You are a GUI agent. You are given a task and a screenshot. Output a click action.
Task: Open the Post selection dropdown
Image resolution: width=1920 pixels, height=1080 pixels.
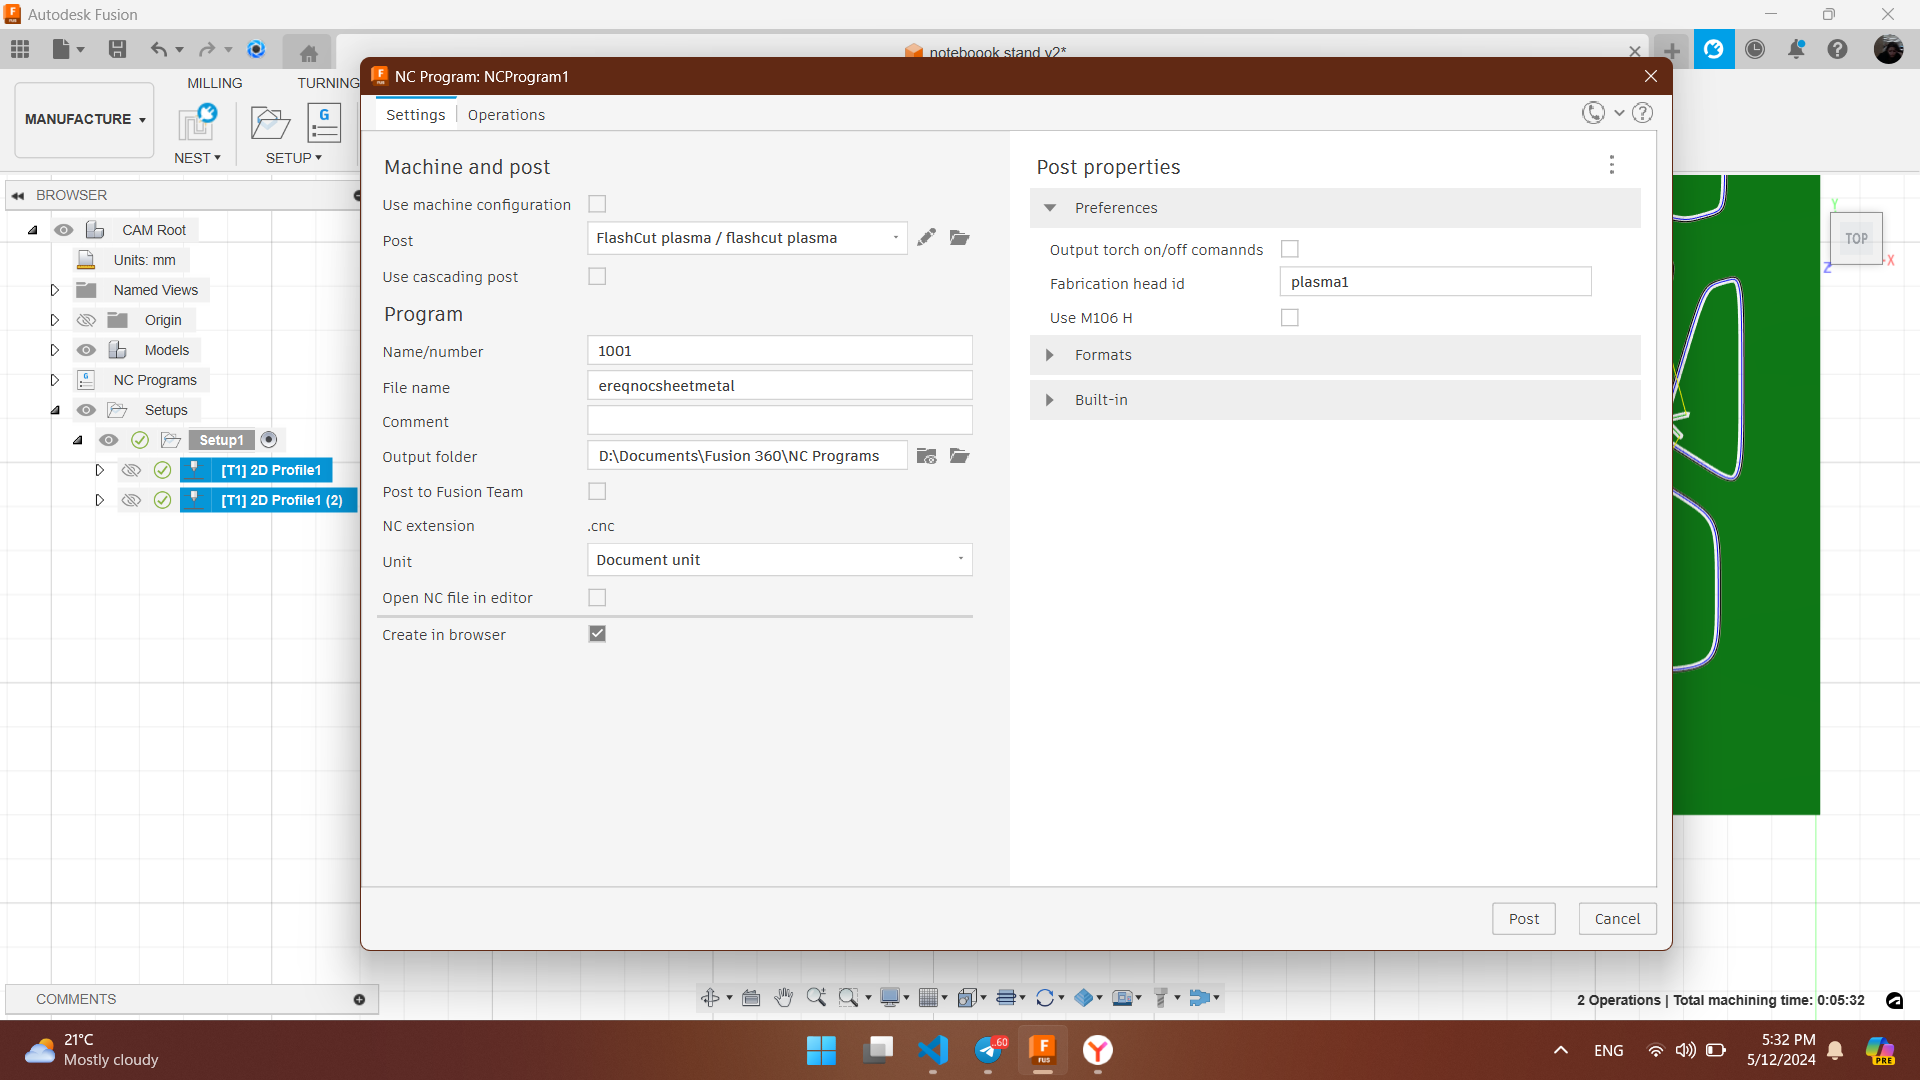747,238
